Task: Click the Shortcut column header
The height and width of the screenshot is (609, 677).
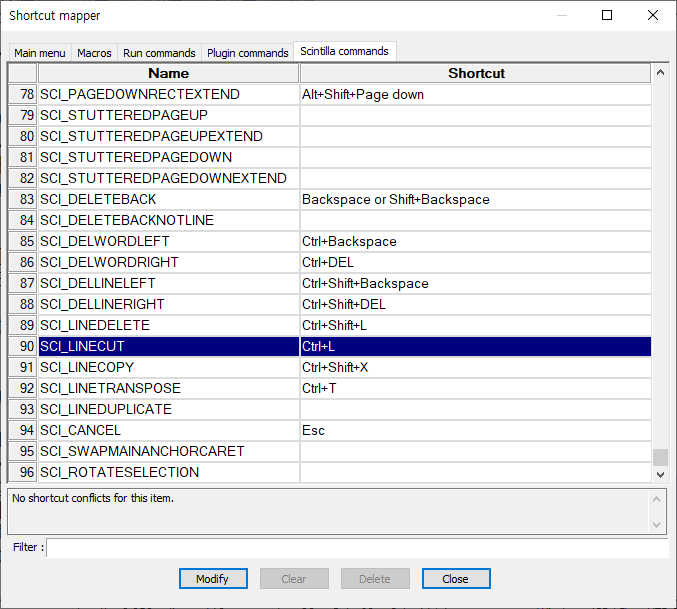Action: click(x=476, y=73)
